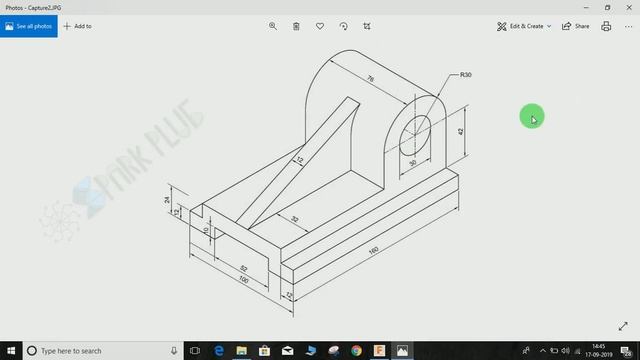Launch Microsoft Edge from the taskbar

(219, 351)
